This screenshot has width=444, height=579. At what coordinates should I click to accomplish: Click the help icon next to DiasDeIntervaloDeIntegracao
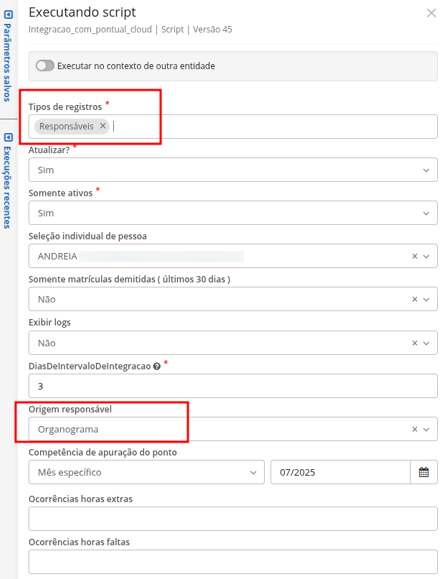click(x=157, y=366)
